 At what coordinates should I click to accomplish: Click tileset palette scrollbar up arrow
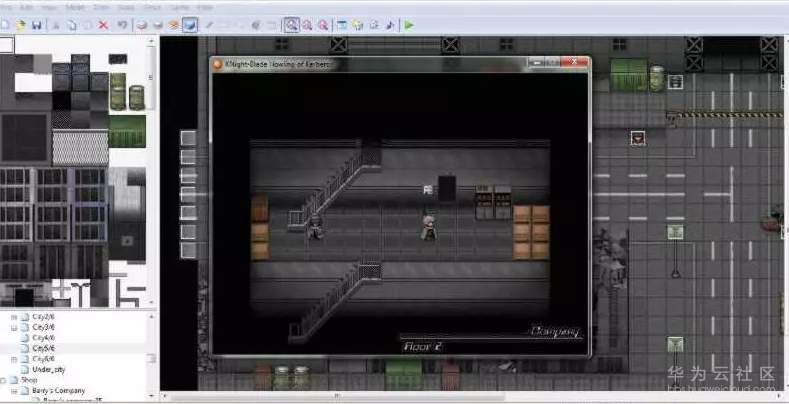pos(150,42)
